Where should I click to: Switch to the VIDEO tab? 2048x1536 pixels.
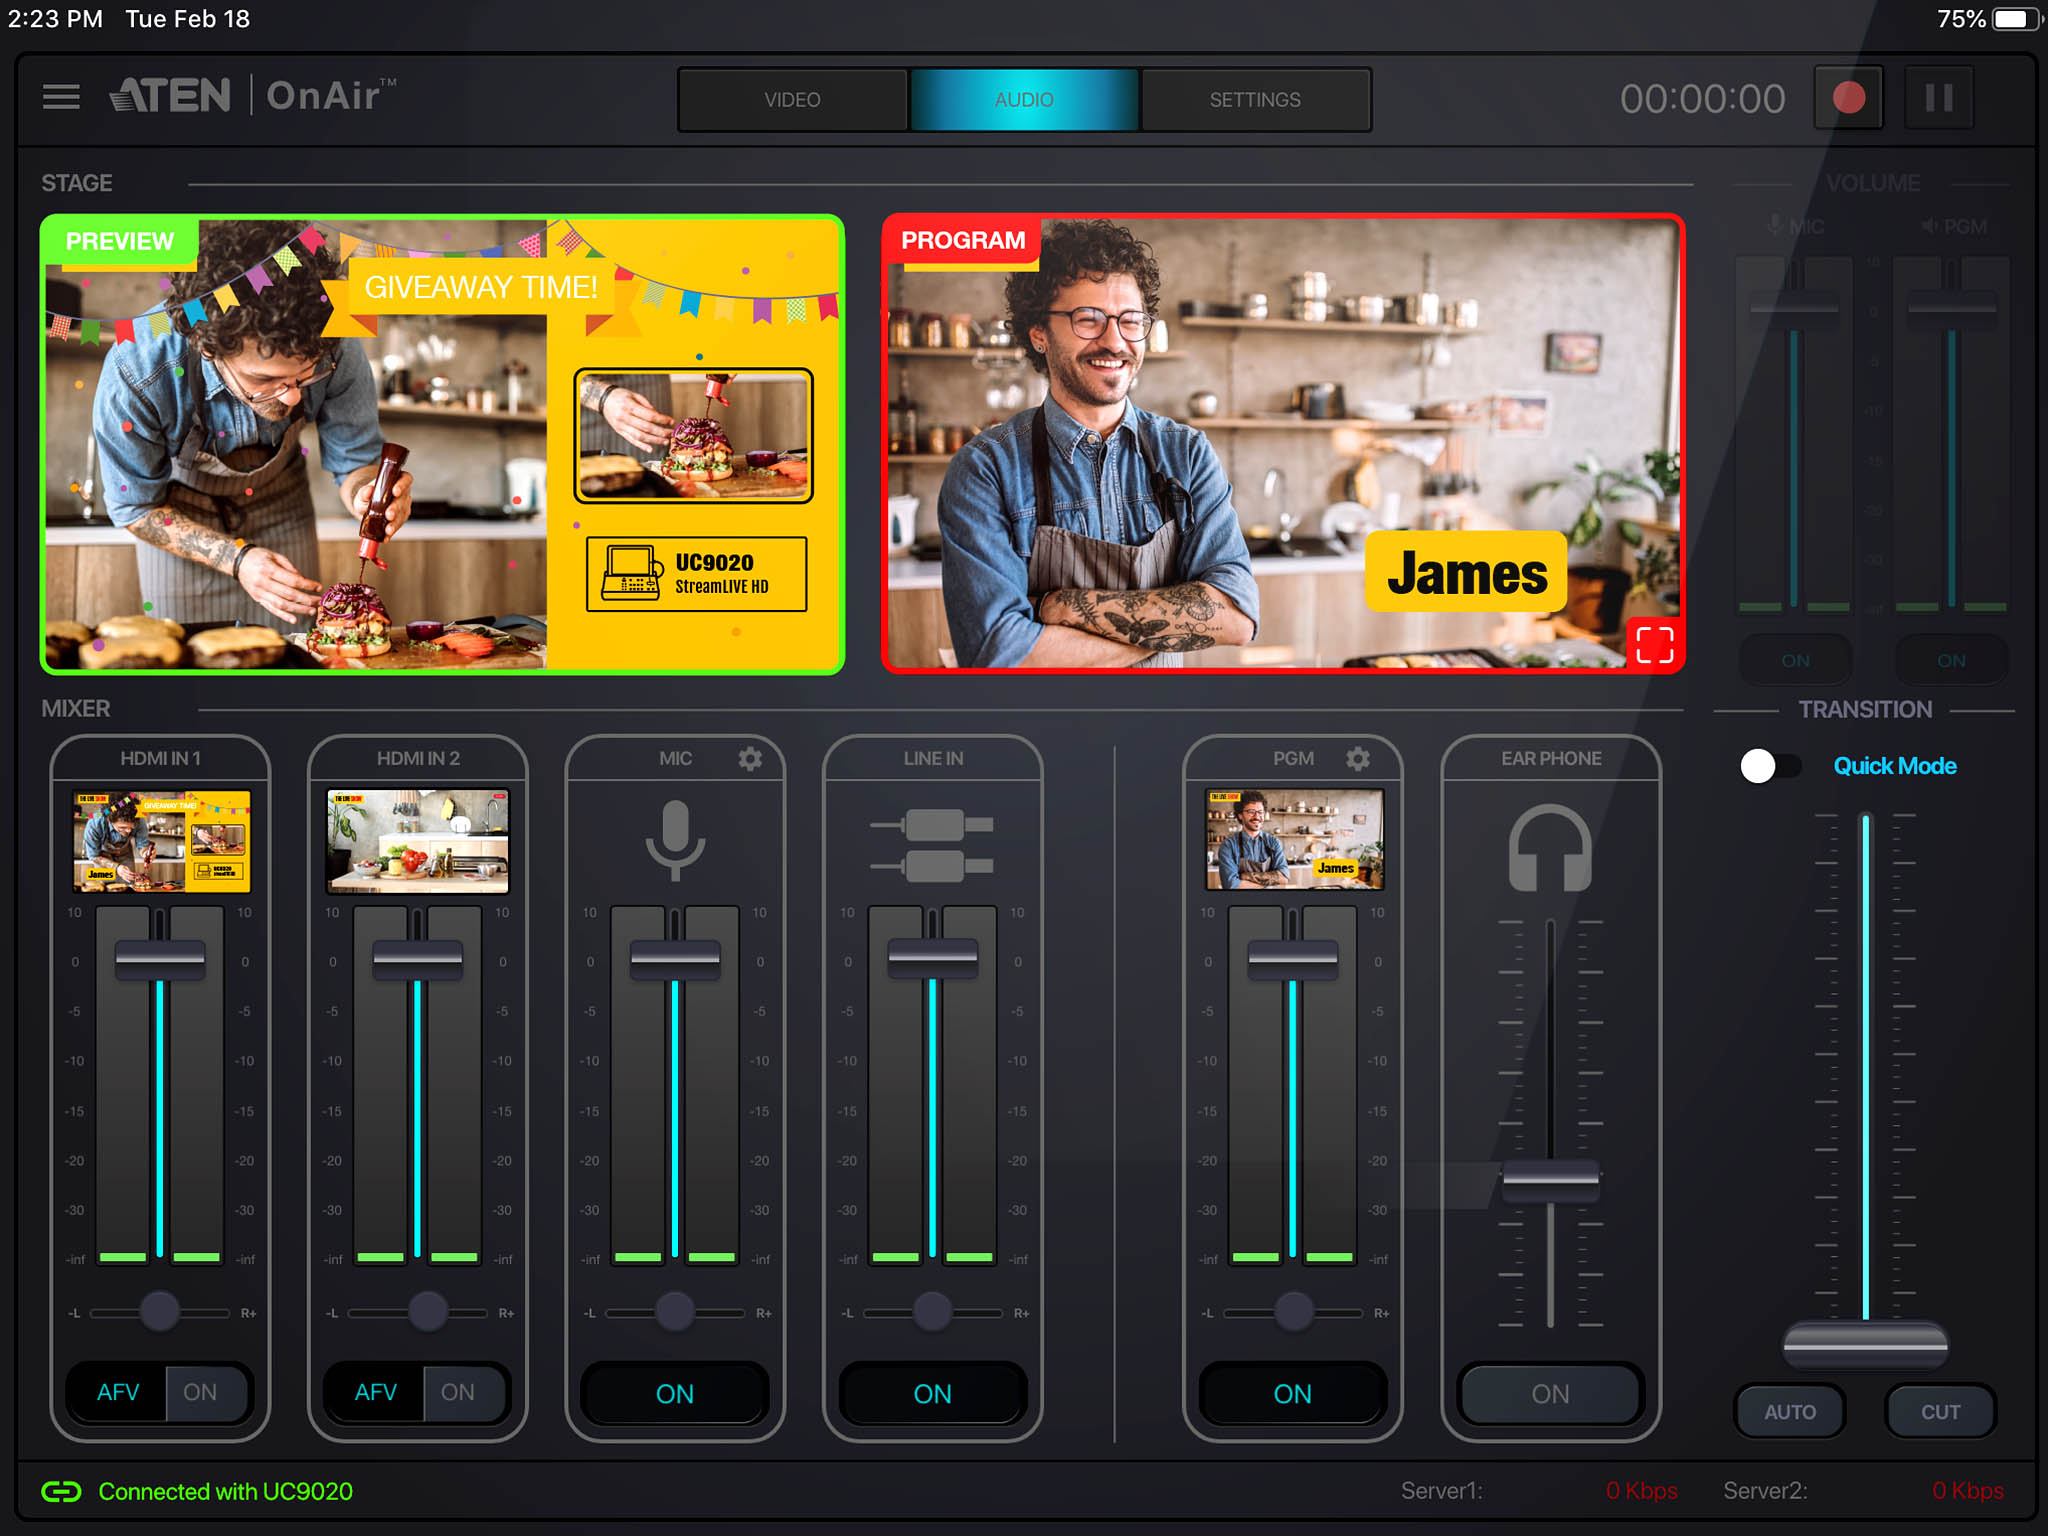[x=792, y=100]
